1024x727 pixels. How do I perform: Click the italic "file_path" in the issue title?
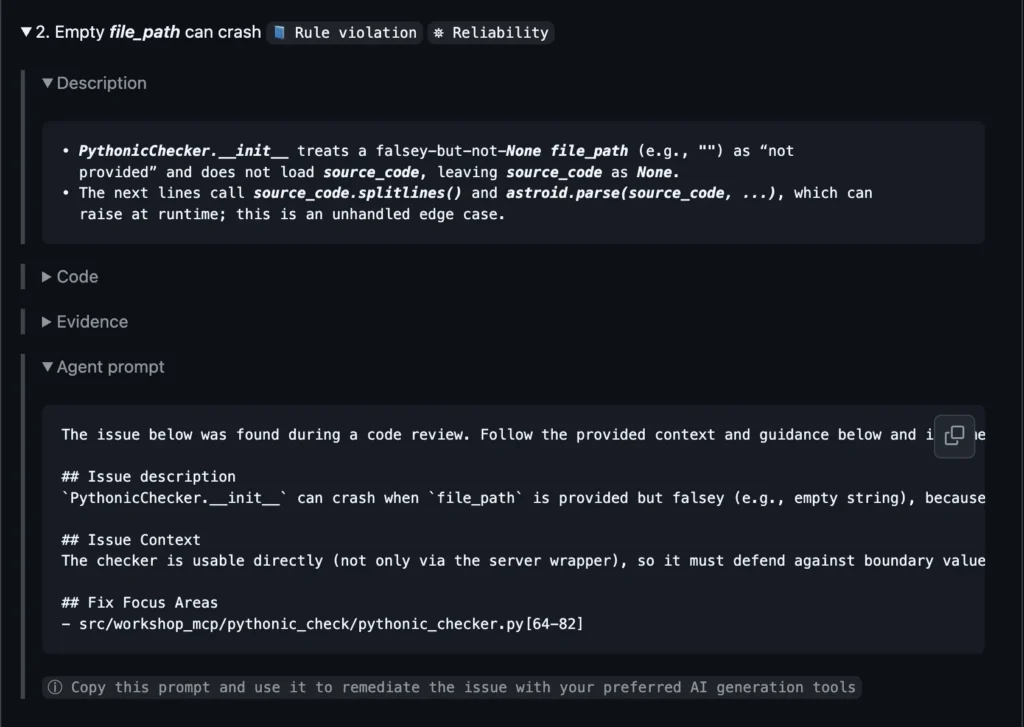pos(144,32)
